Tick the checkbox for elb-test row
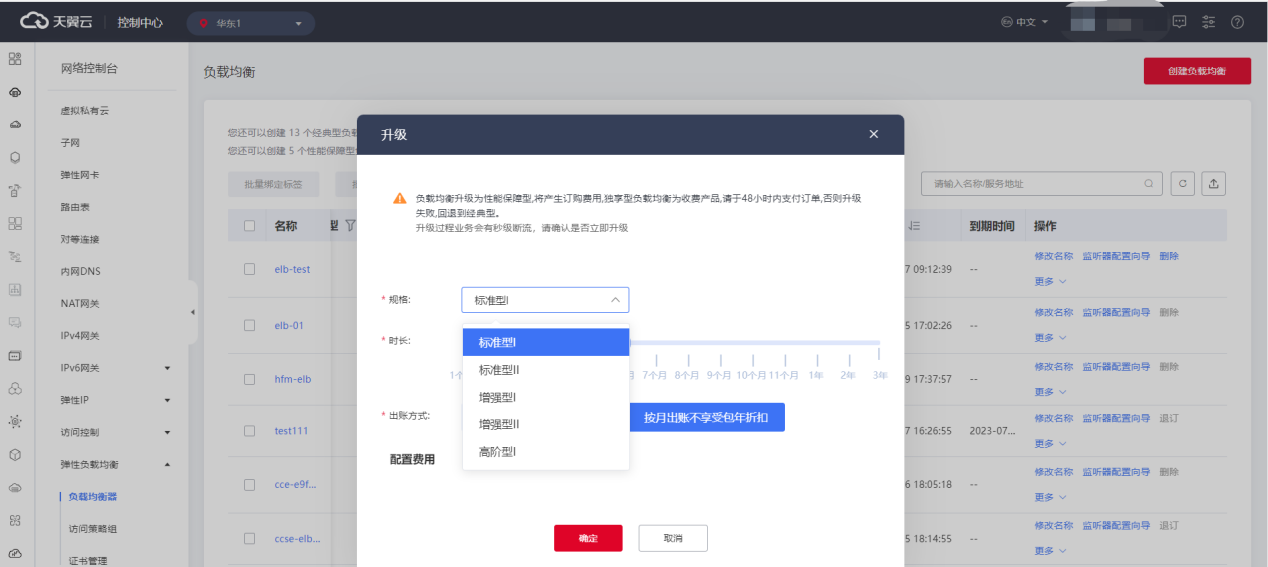 [249, 269]
